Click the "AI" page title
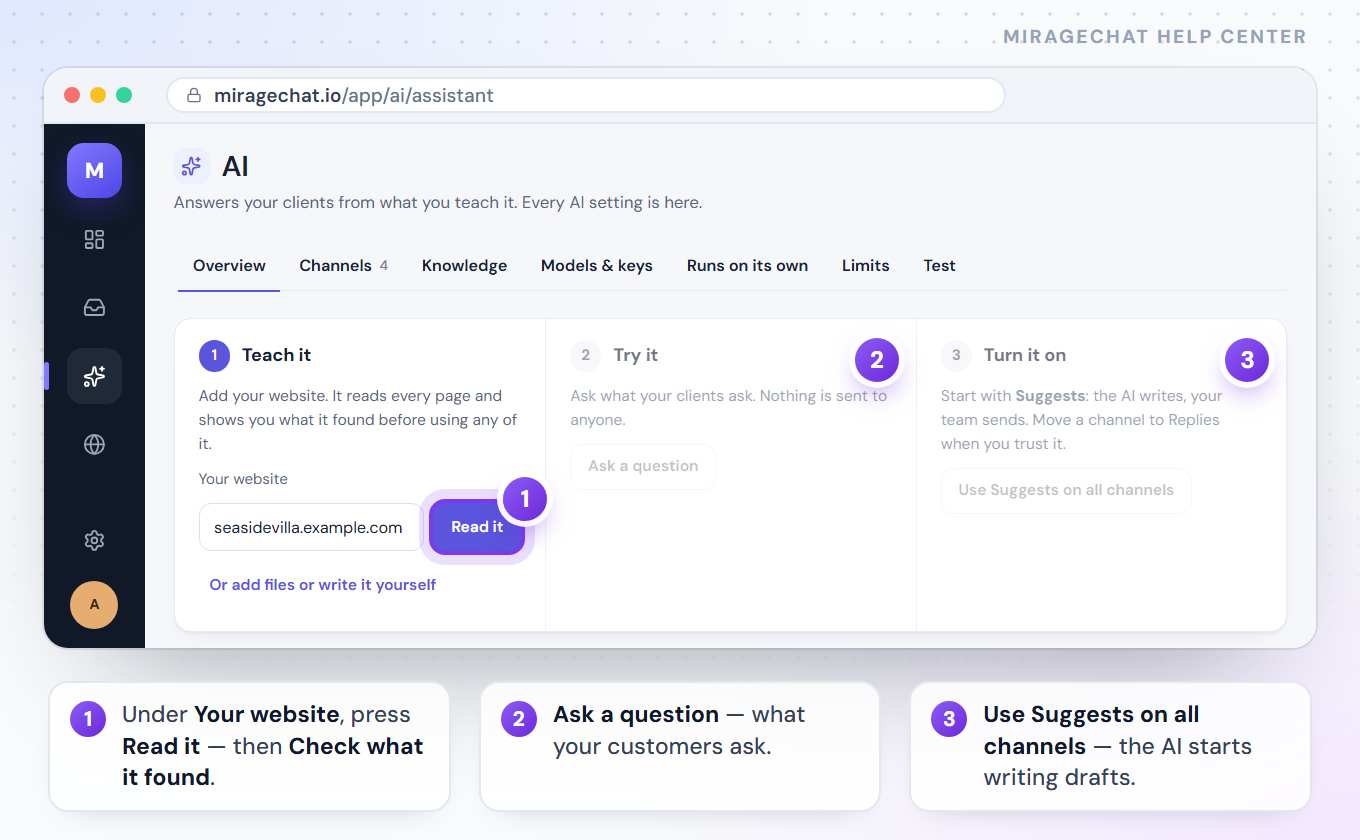1360x840 pixels. pyautogui.click(x=235, y=166)
